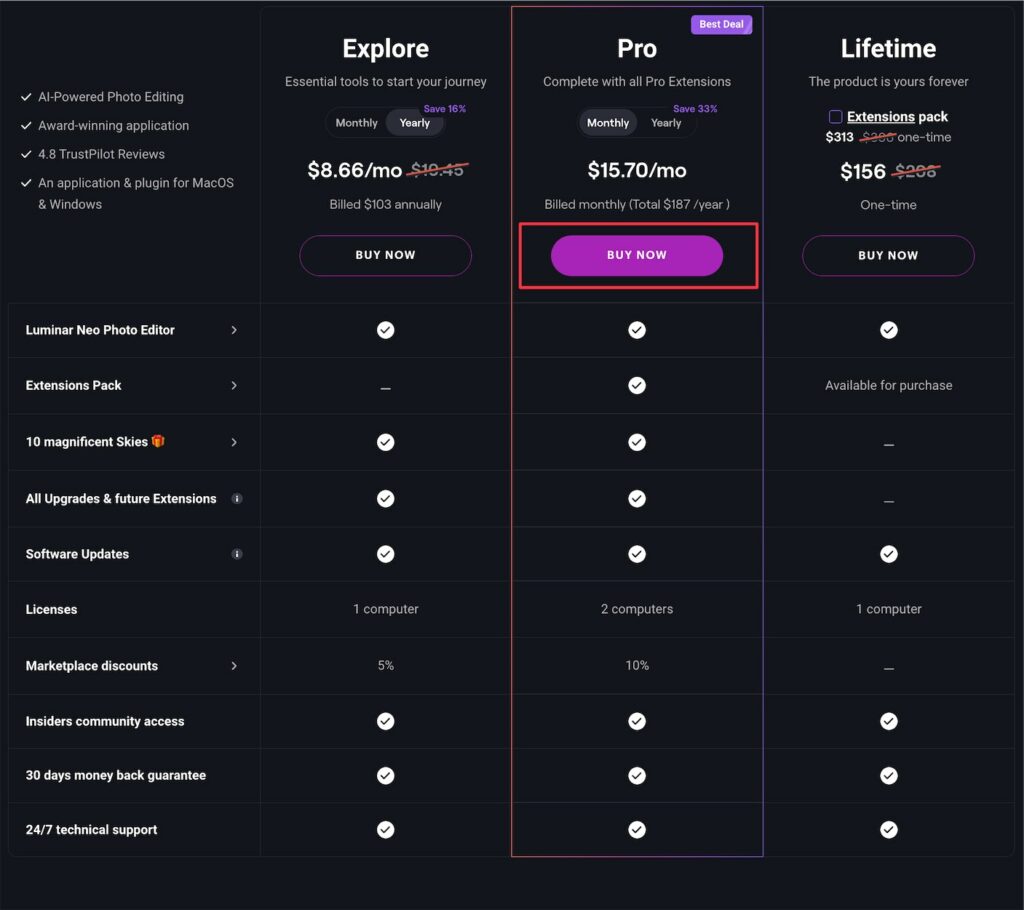
Task: Click the $15.70/mo price
Action: (x=637, y=170)
